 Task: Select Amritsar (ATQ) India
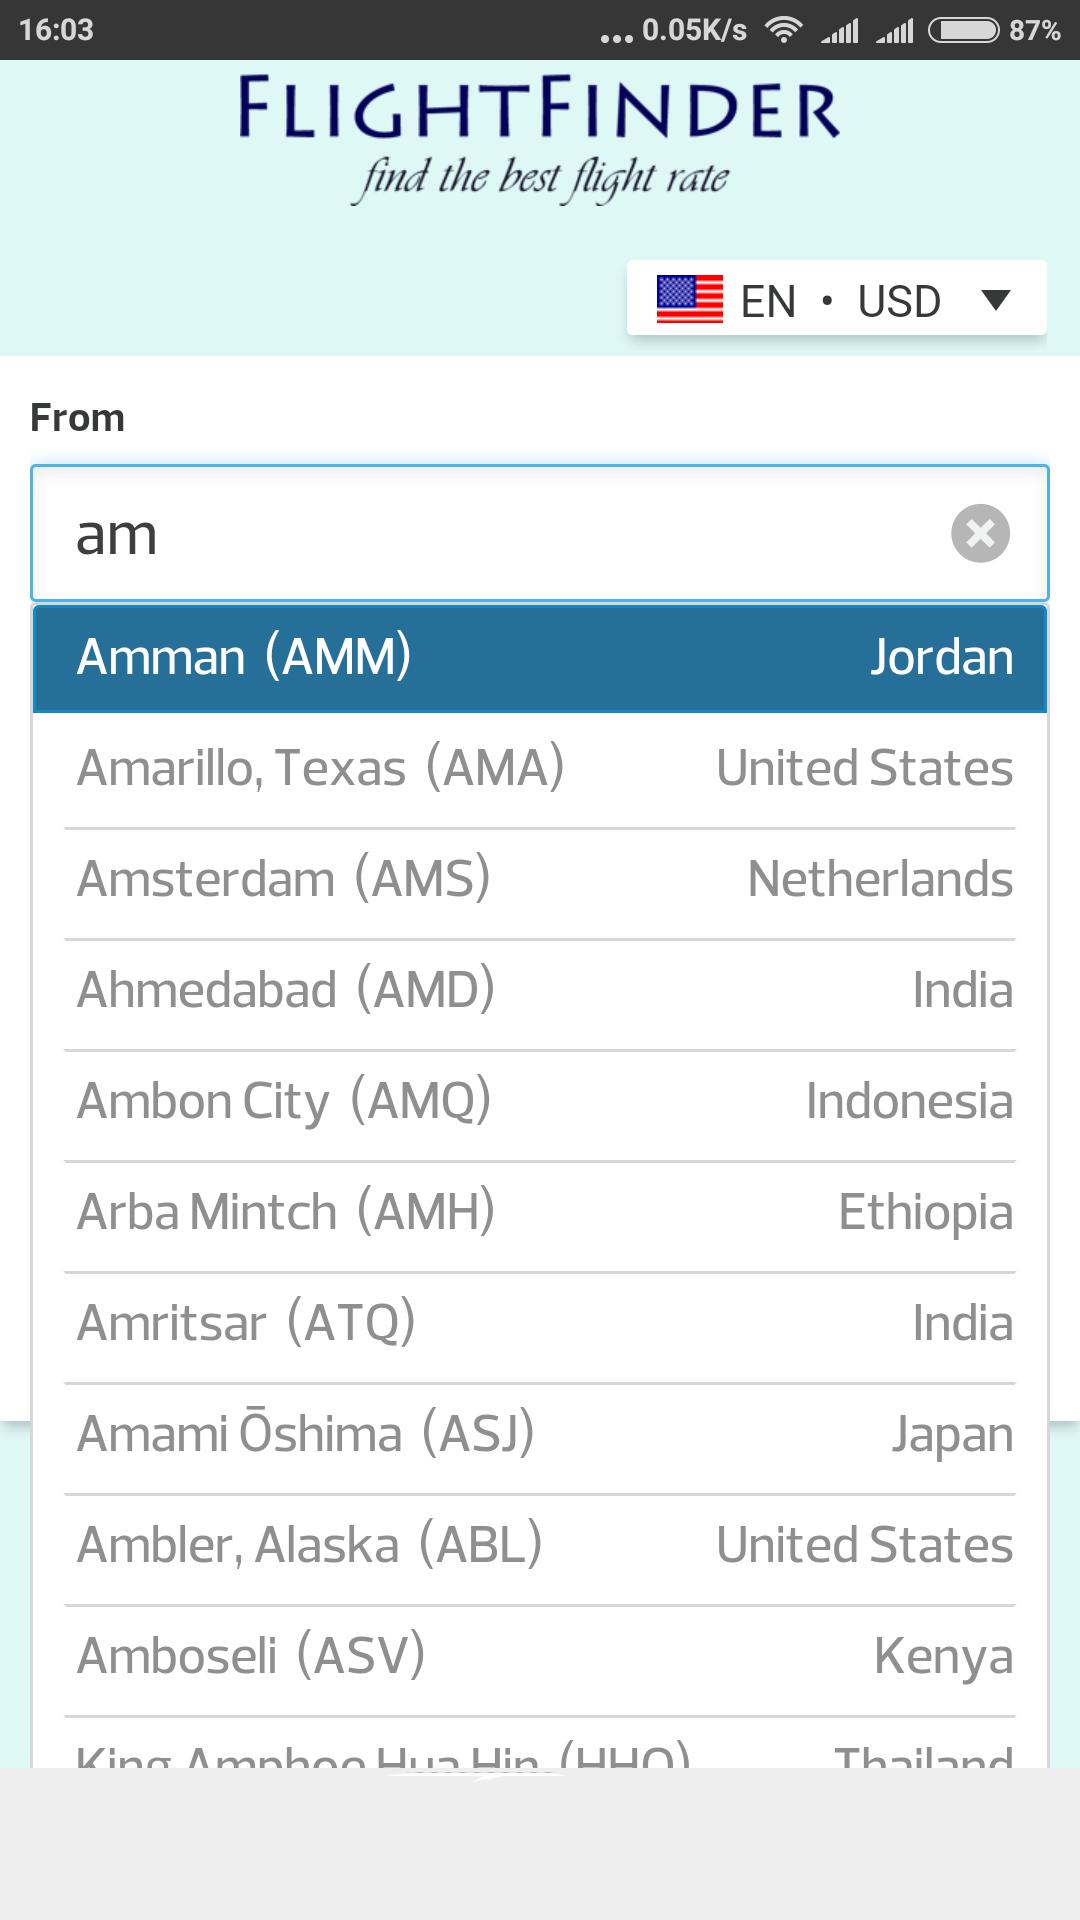tap(540, 1324)
